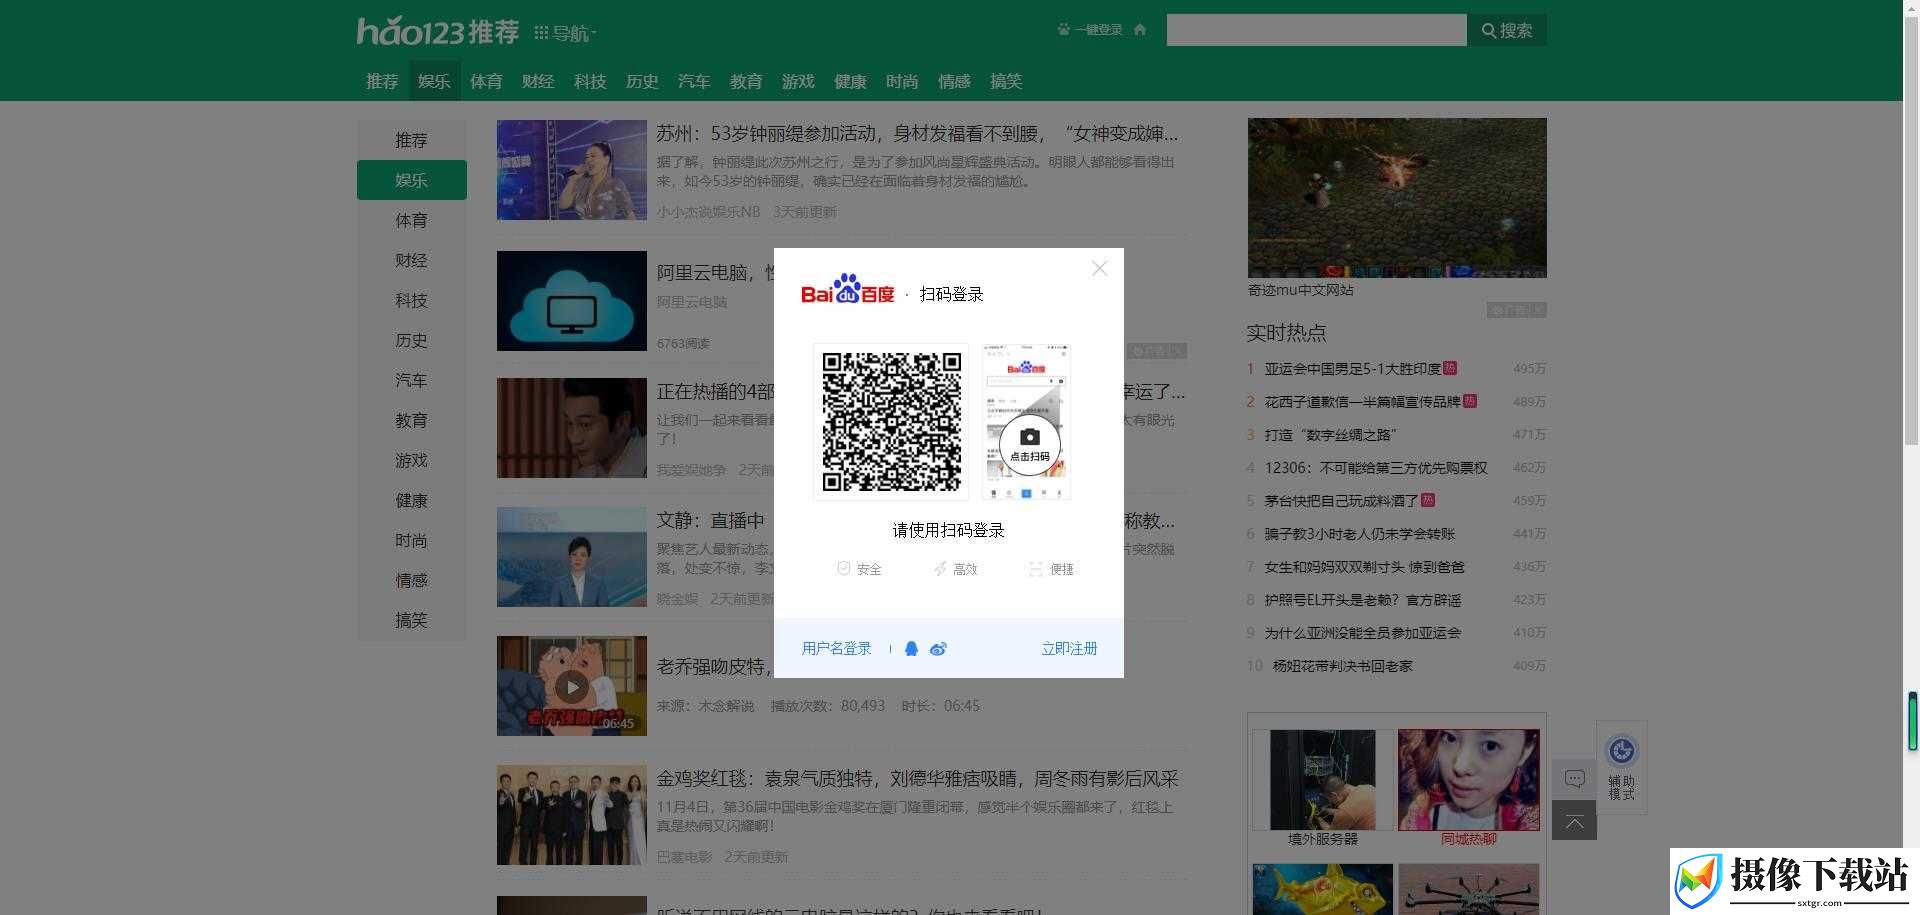1920x915 pixels.
Task: Click the 搜索 search button
Action: tap(1507, 30)
